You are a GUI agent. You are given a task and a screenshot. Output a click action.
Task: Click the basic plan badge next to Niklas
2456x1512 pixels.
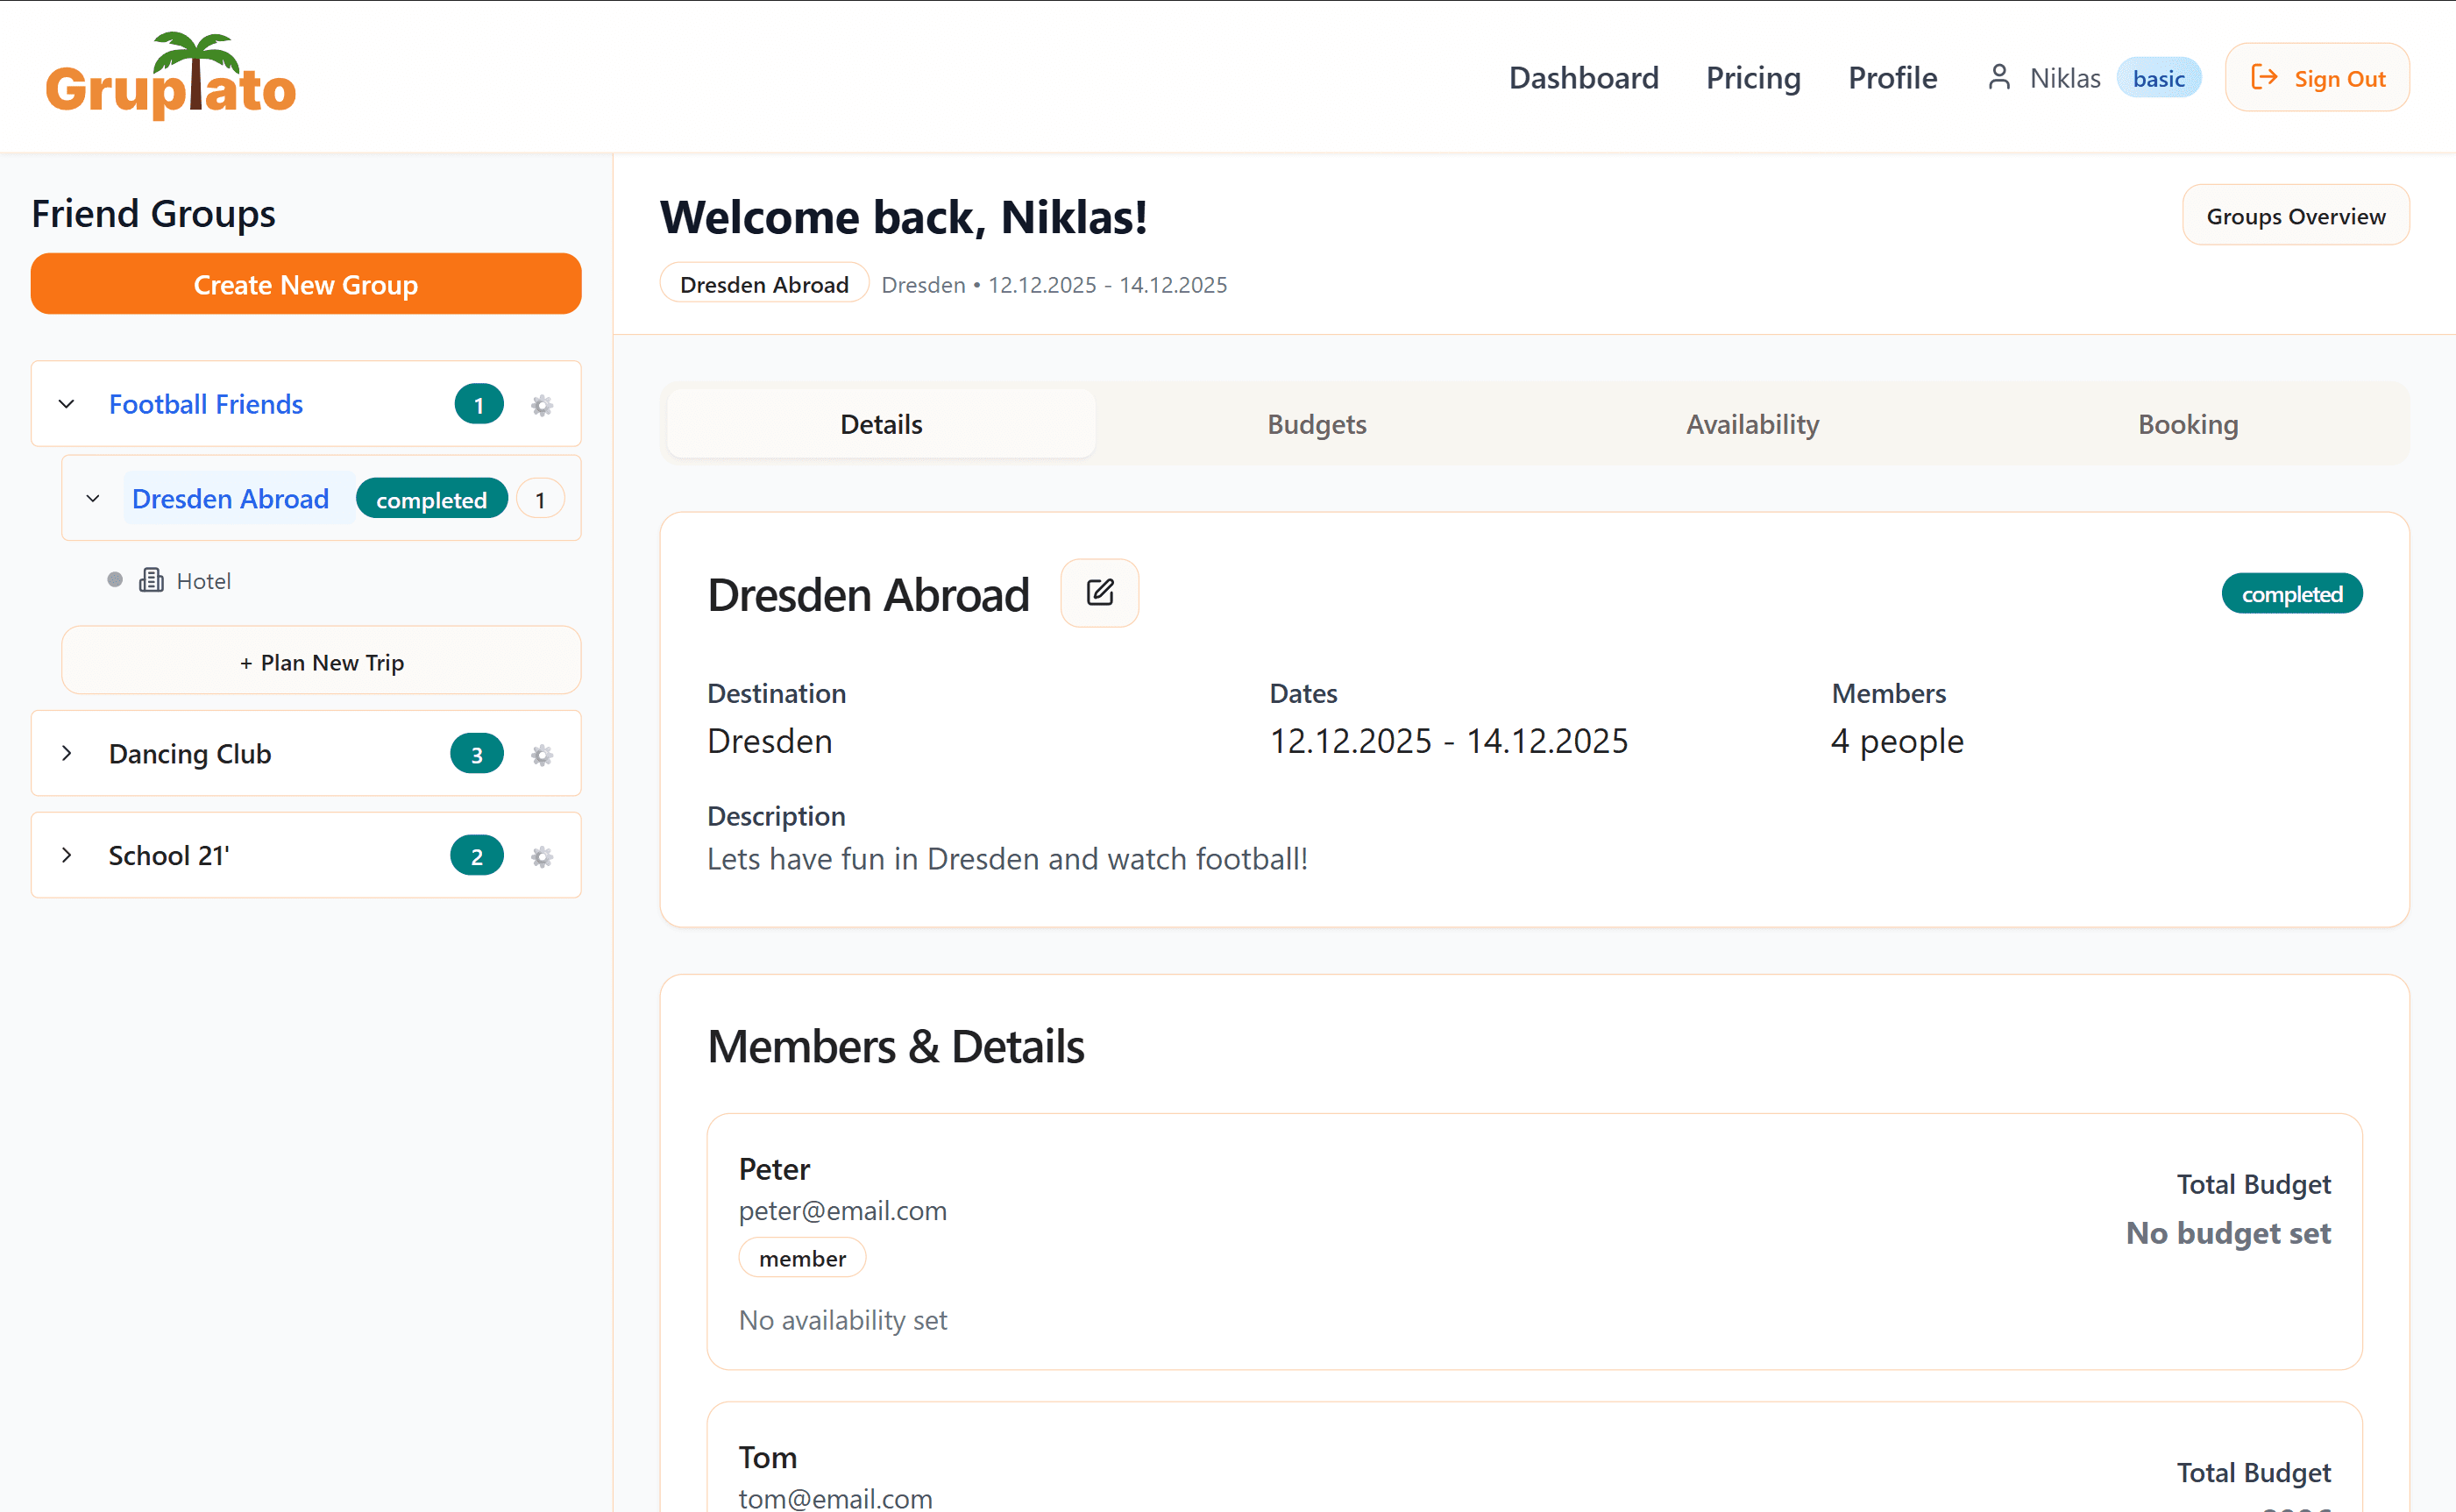tap(2159, 77)
